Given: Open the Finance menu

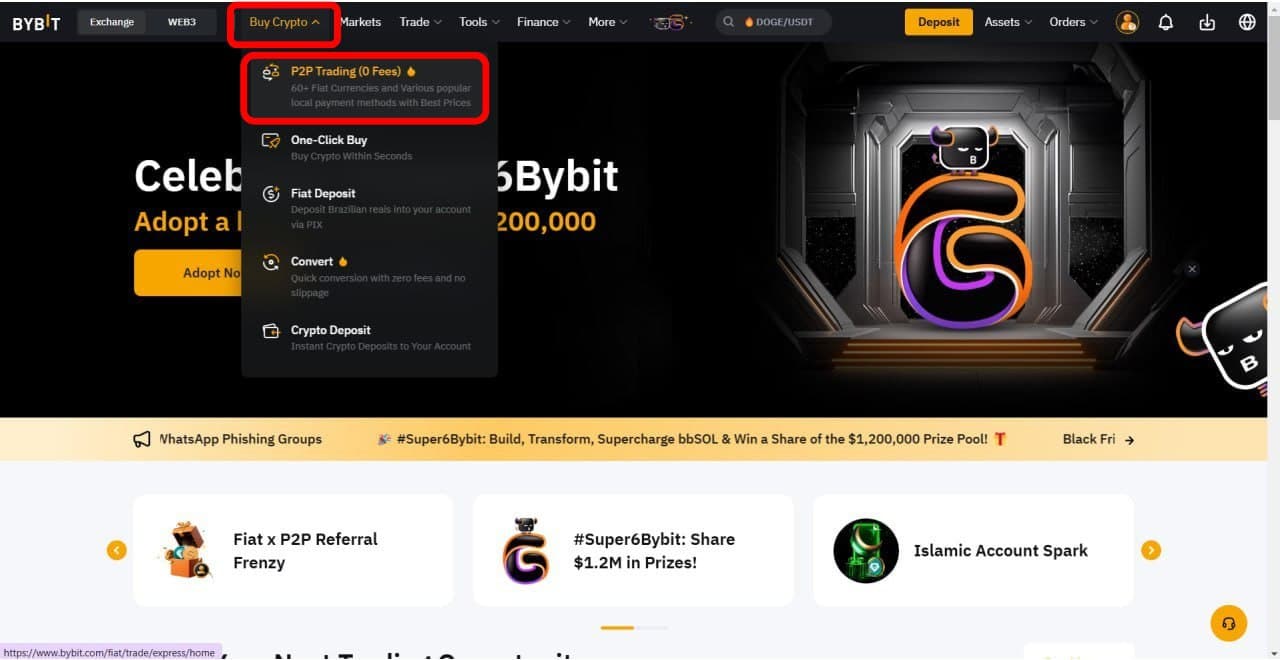Looking at the screenshot, I should click(537, 21).
